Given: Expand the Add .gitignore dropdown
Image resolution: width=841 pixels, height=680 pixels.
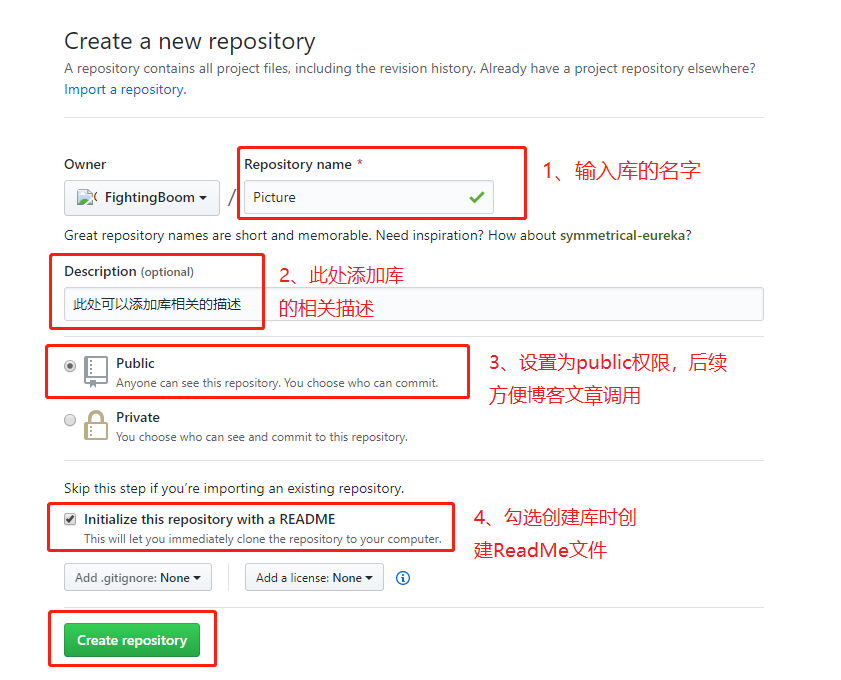Looking at the screenshot, I should (x=138, y=578).
